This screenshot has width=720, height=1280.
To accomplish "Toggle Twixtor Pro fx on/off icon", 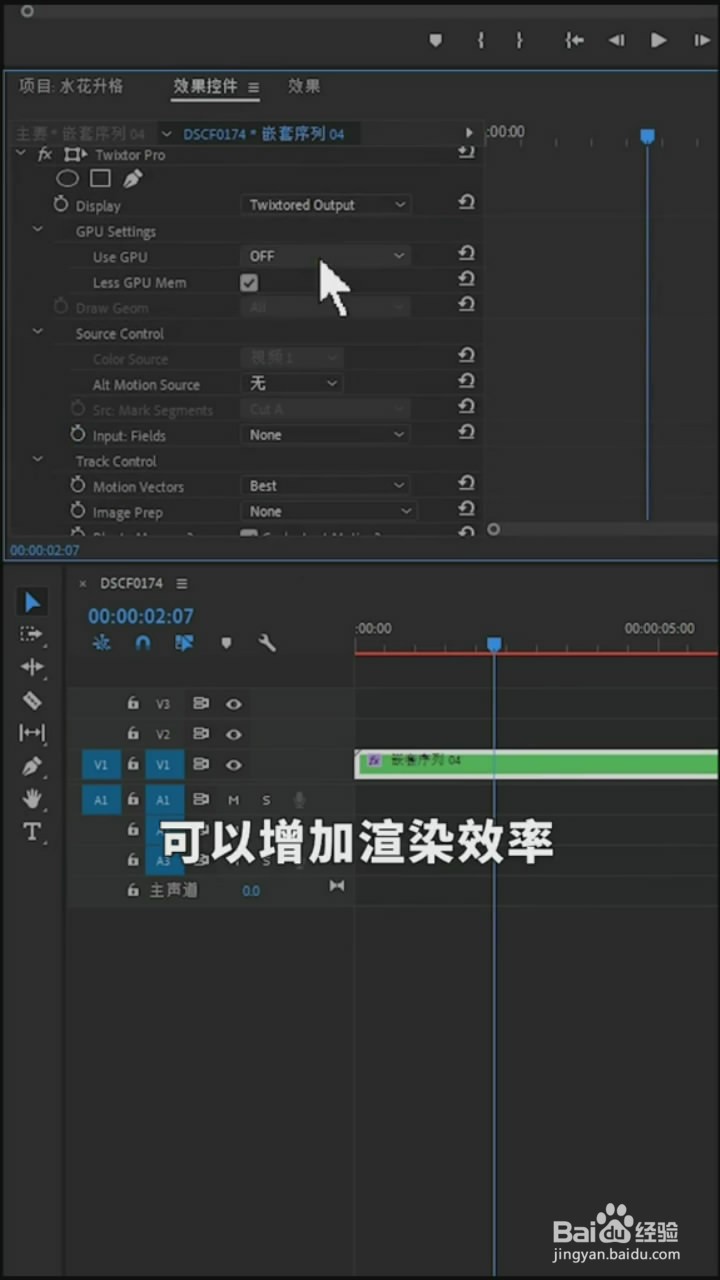I will pos(45,155).
